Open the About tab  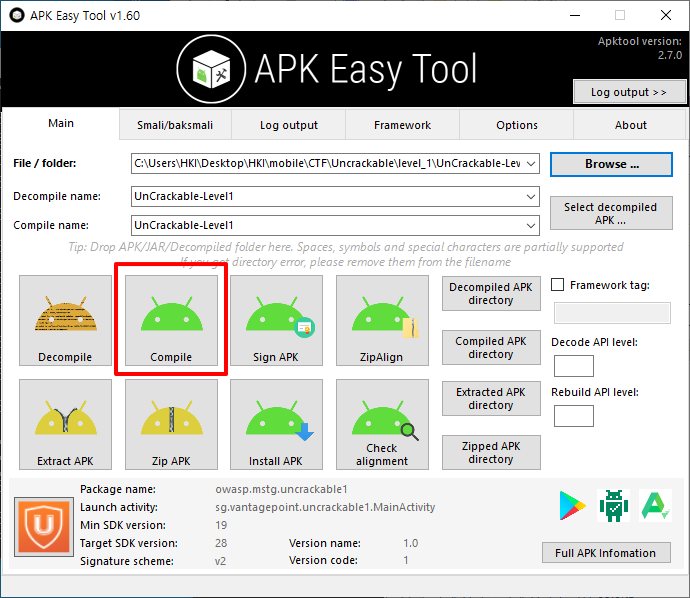click(x=631, y=125)
